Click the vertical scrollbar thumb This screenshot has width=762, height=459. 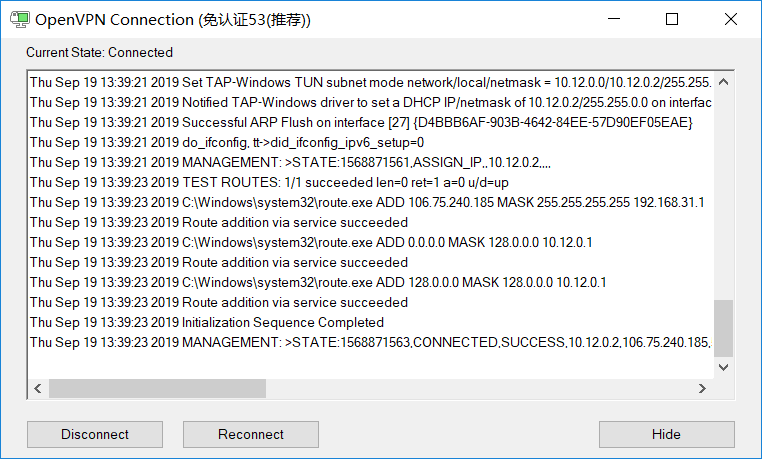tap(723, 329)
